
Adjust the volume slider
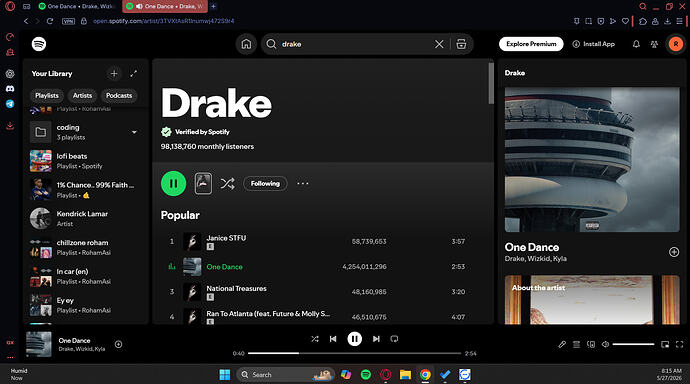[633, 344]
